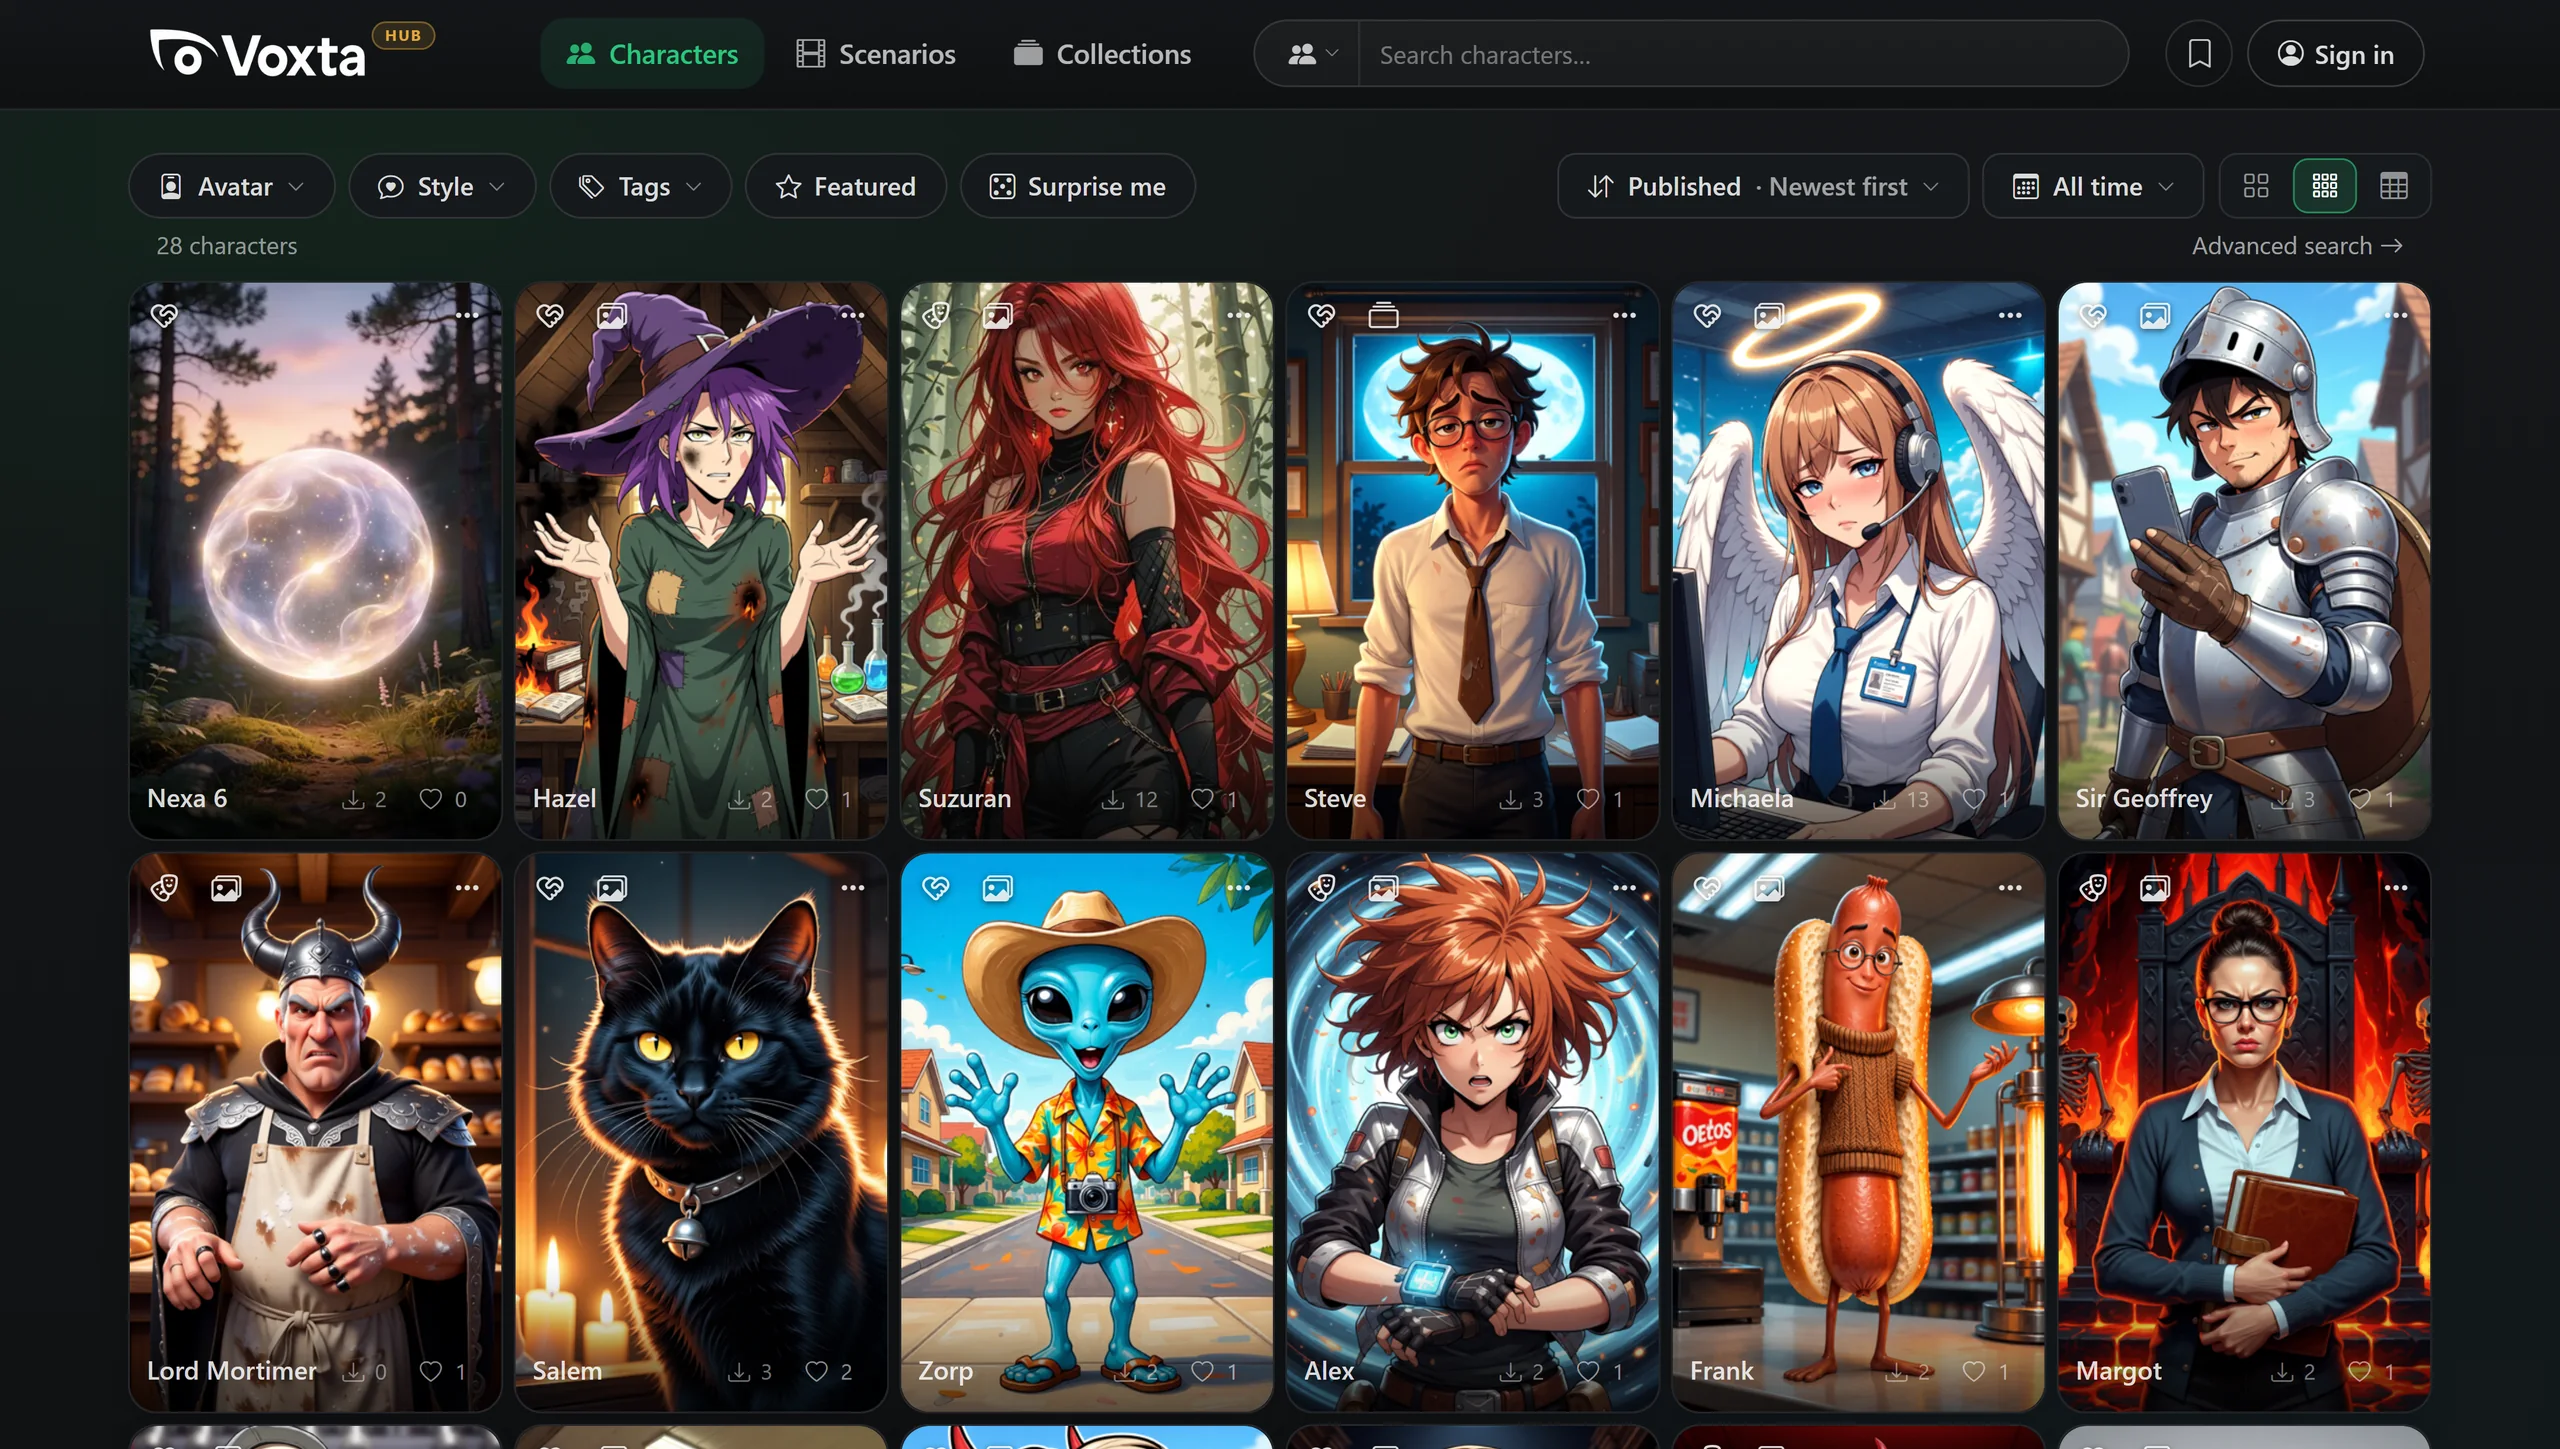
Task: Open more options on Nexa 6 card
Action: (x=467, y=315)
